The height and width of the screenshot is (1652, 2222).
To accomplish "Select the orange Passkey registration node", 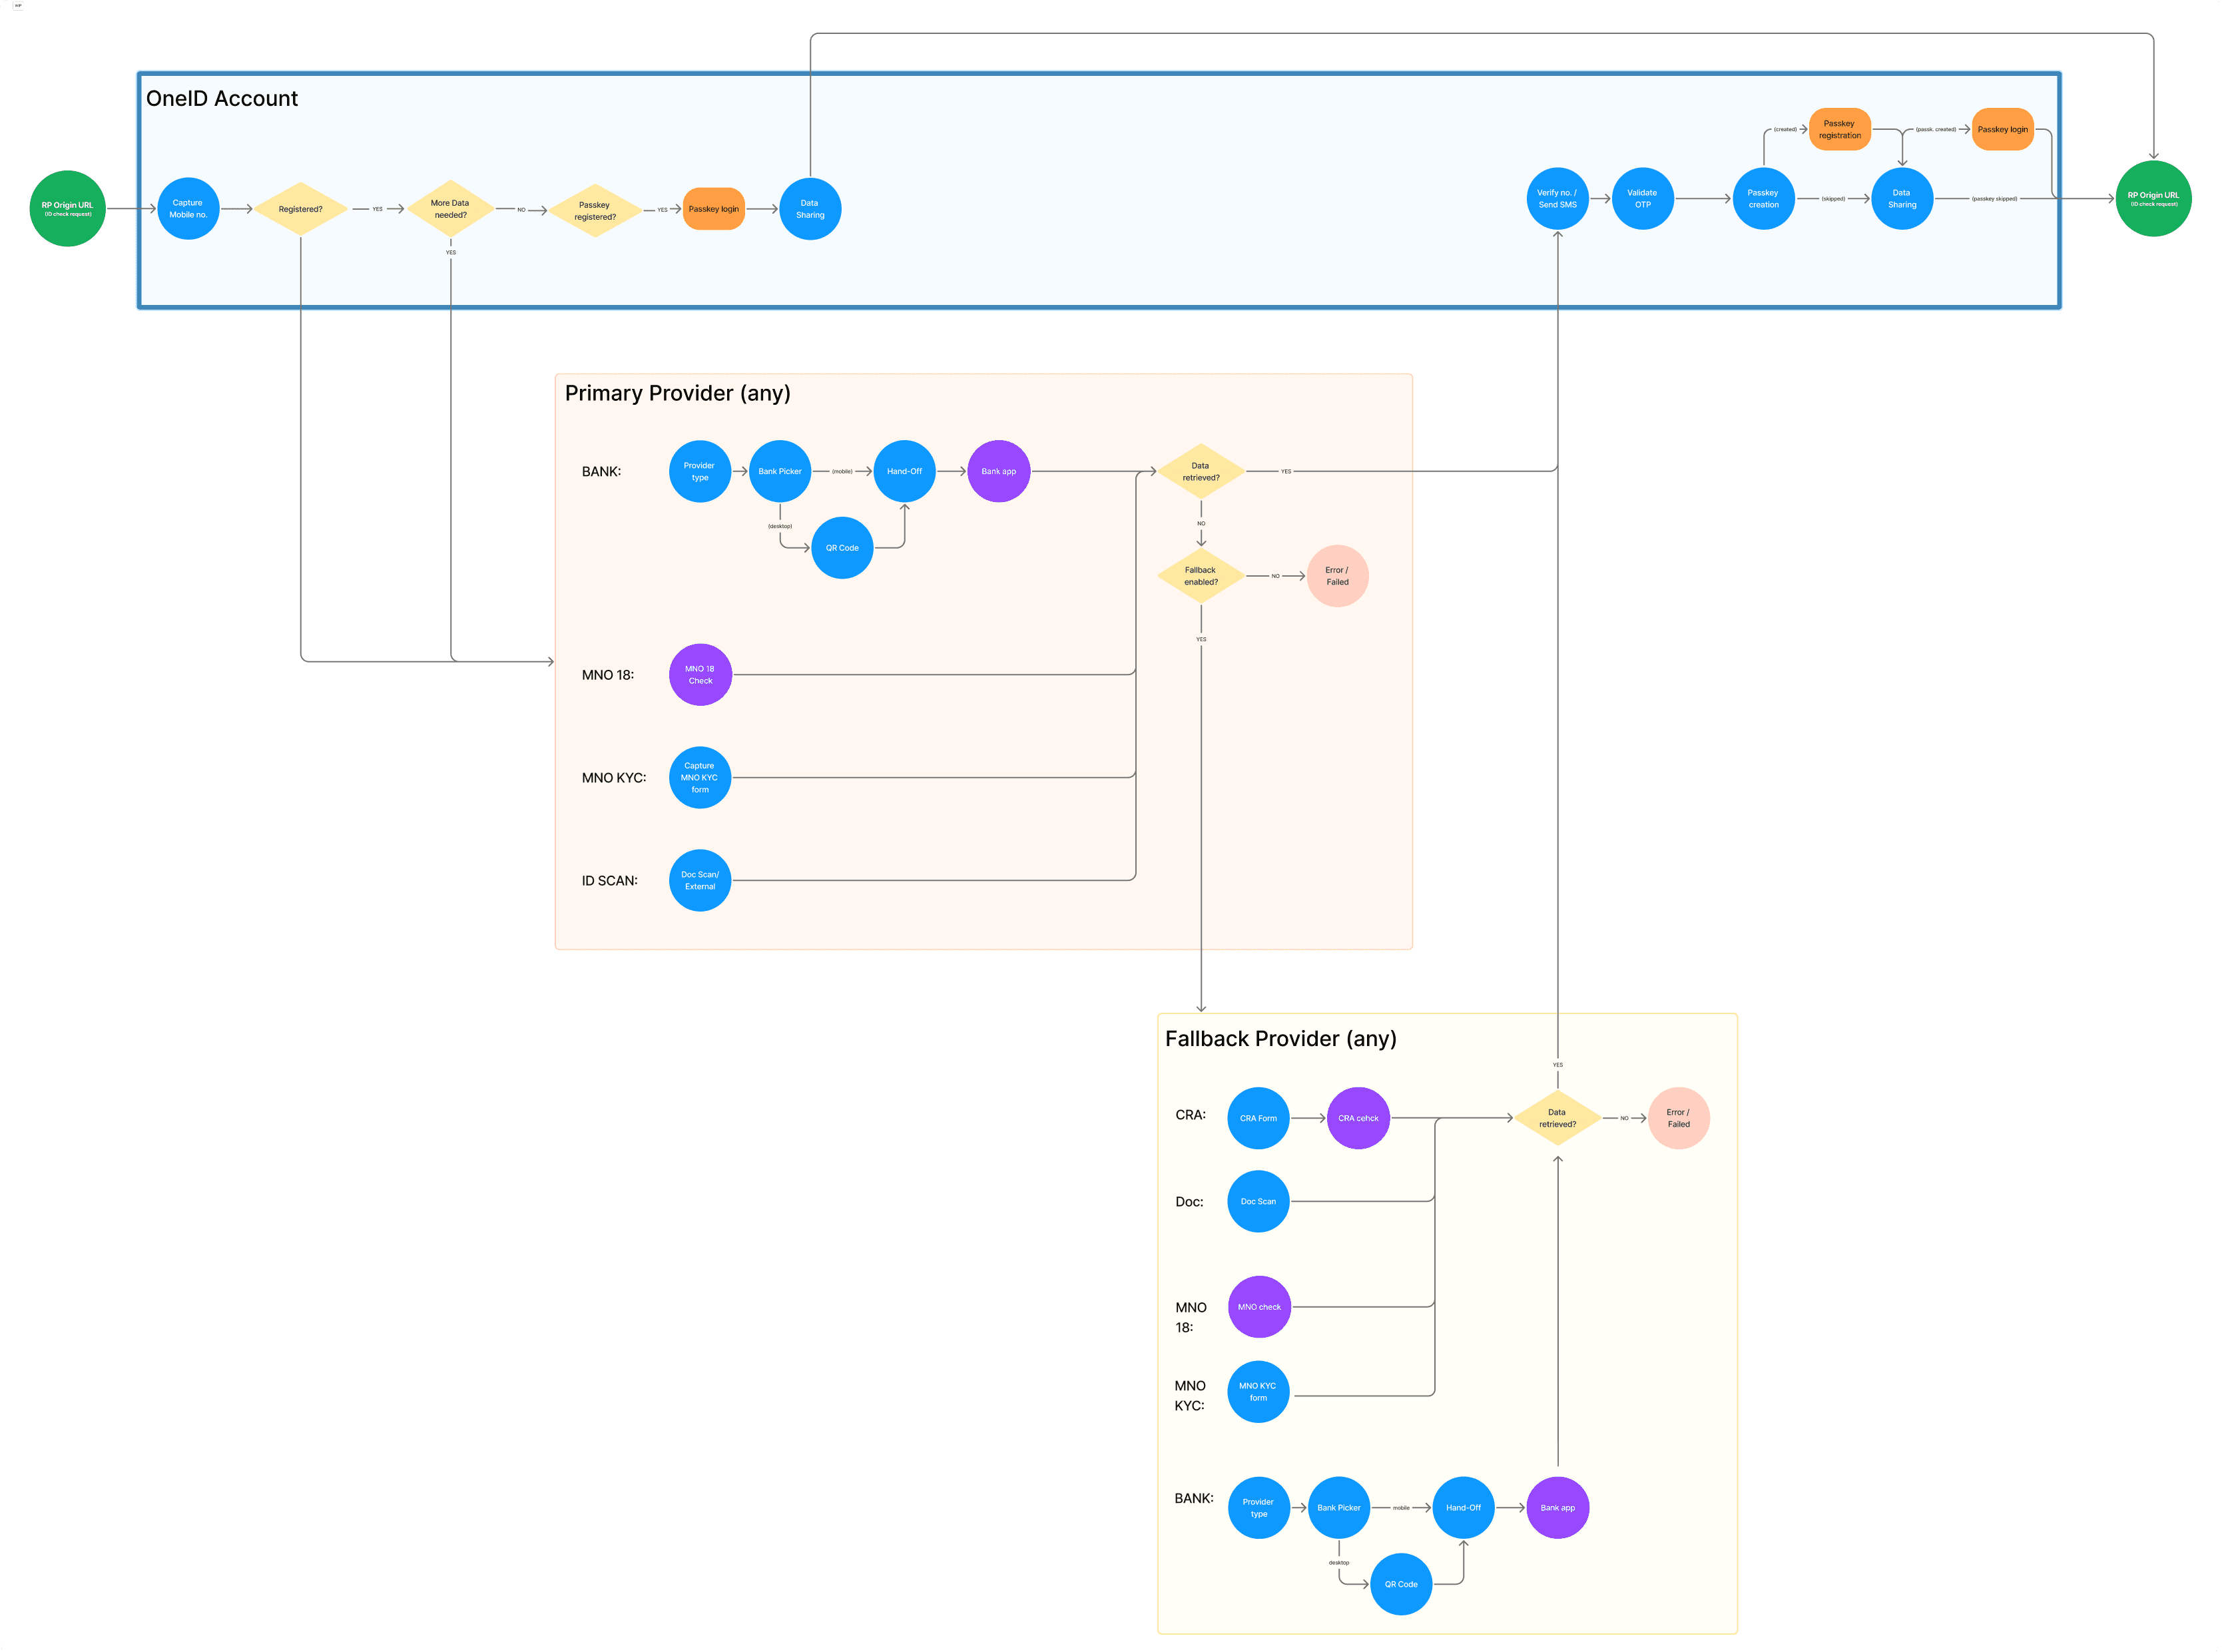I will pyautogui.click(x=1839, y=129).
